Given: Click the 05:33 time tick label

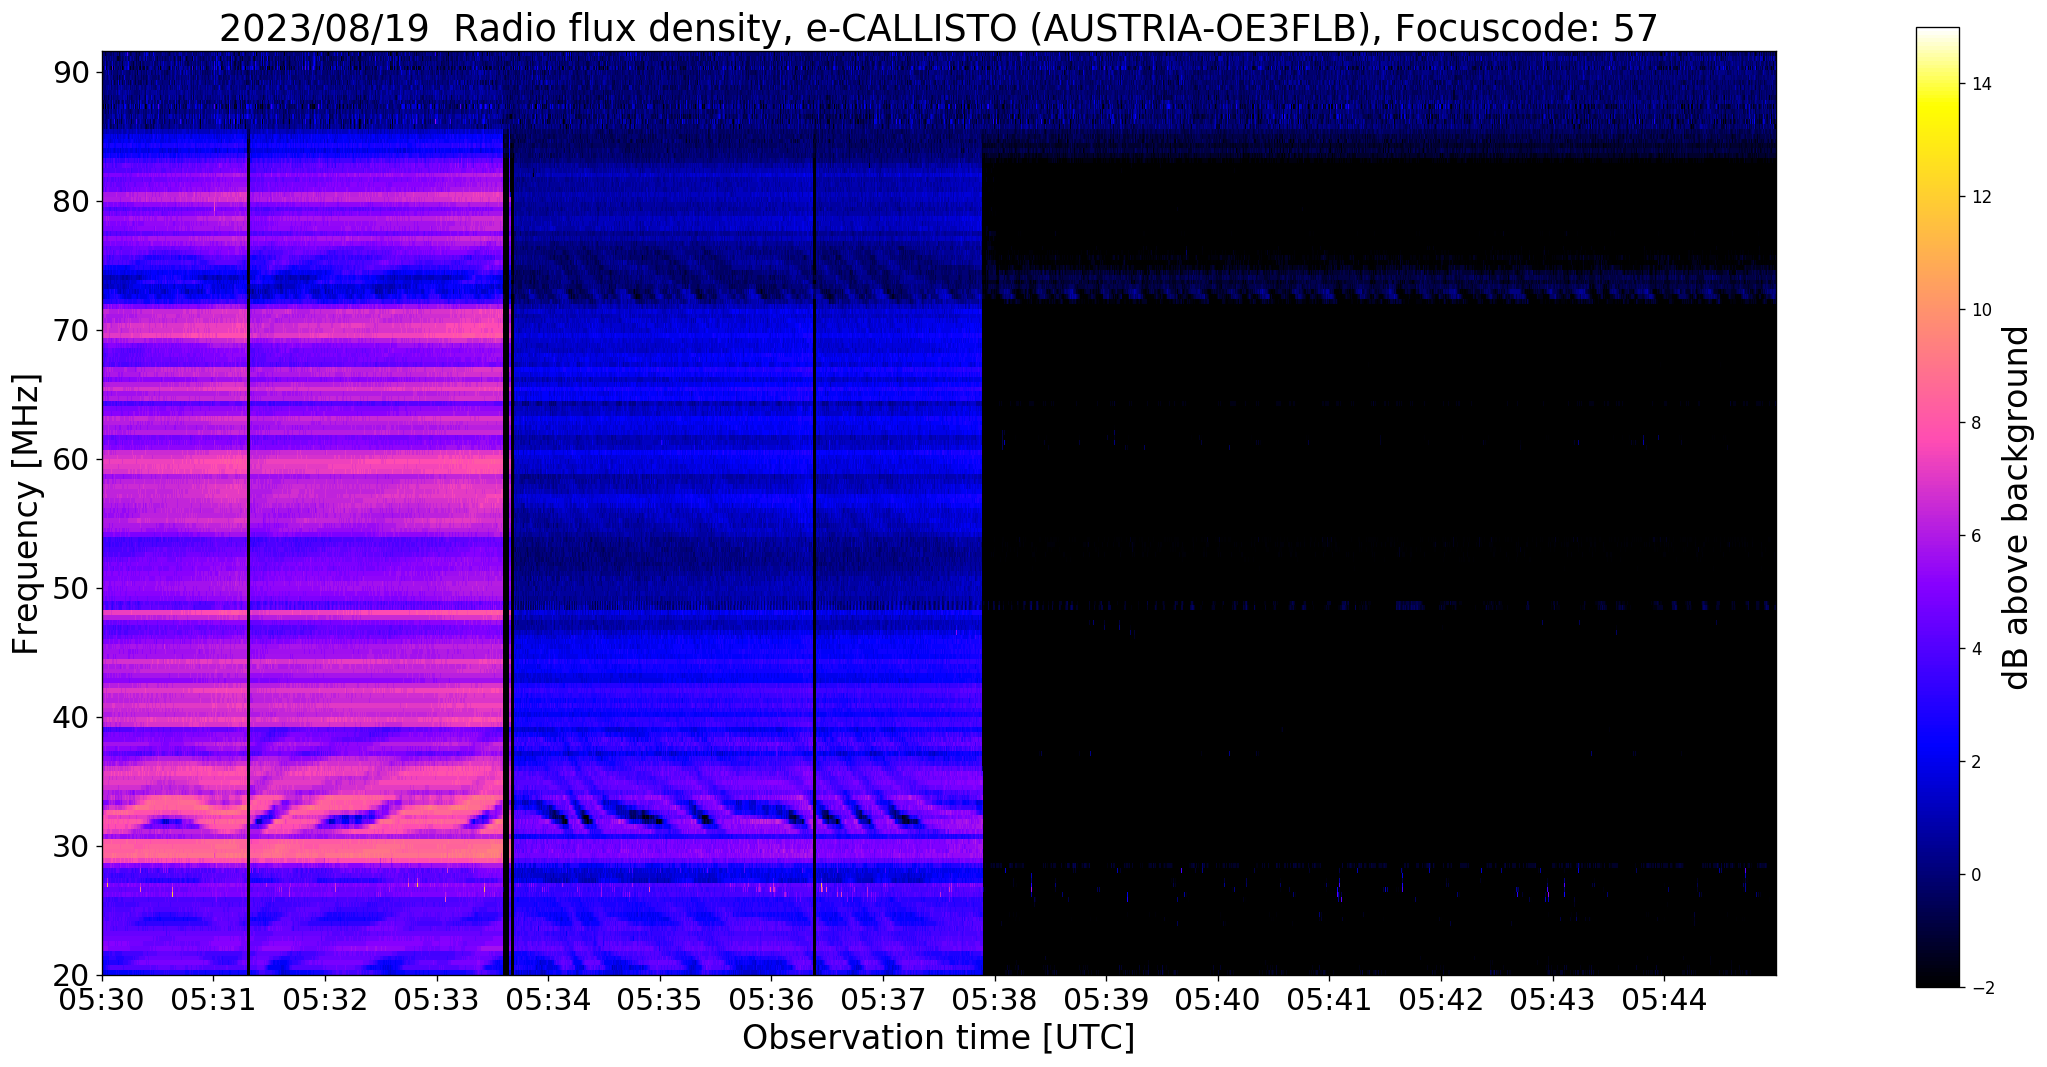Looking at the screenshot, I should pos(437,1001).
